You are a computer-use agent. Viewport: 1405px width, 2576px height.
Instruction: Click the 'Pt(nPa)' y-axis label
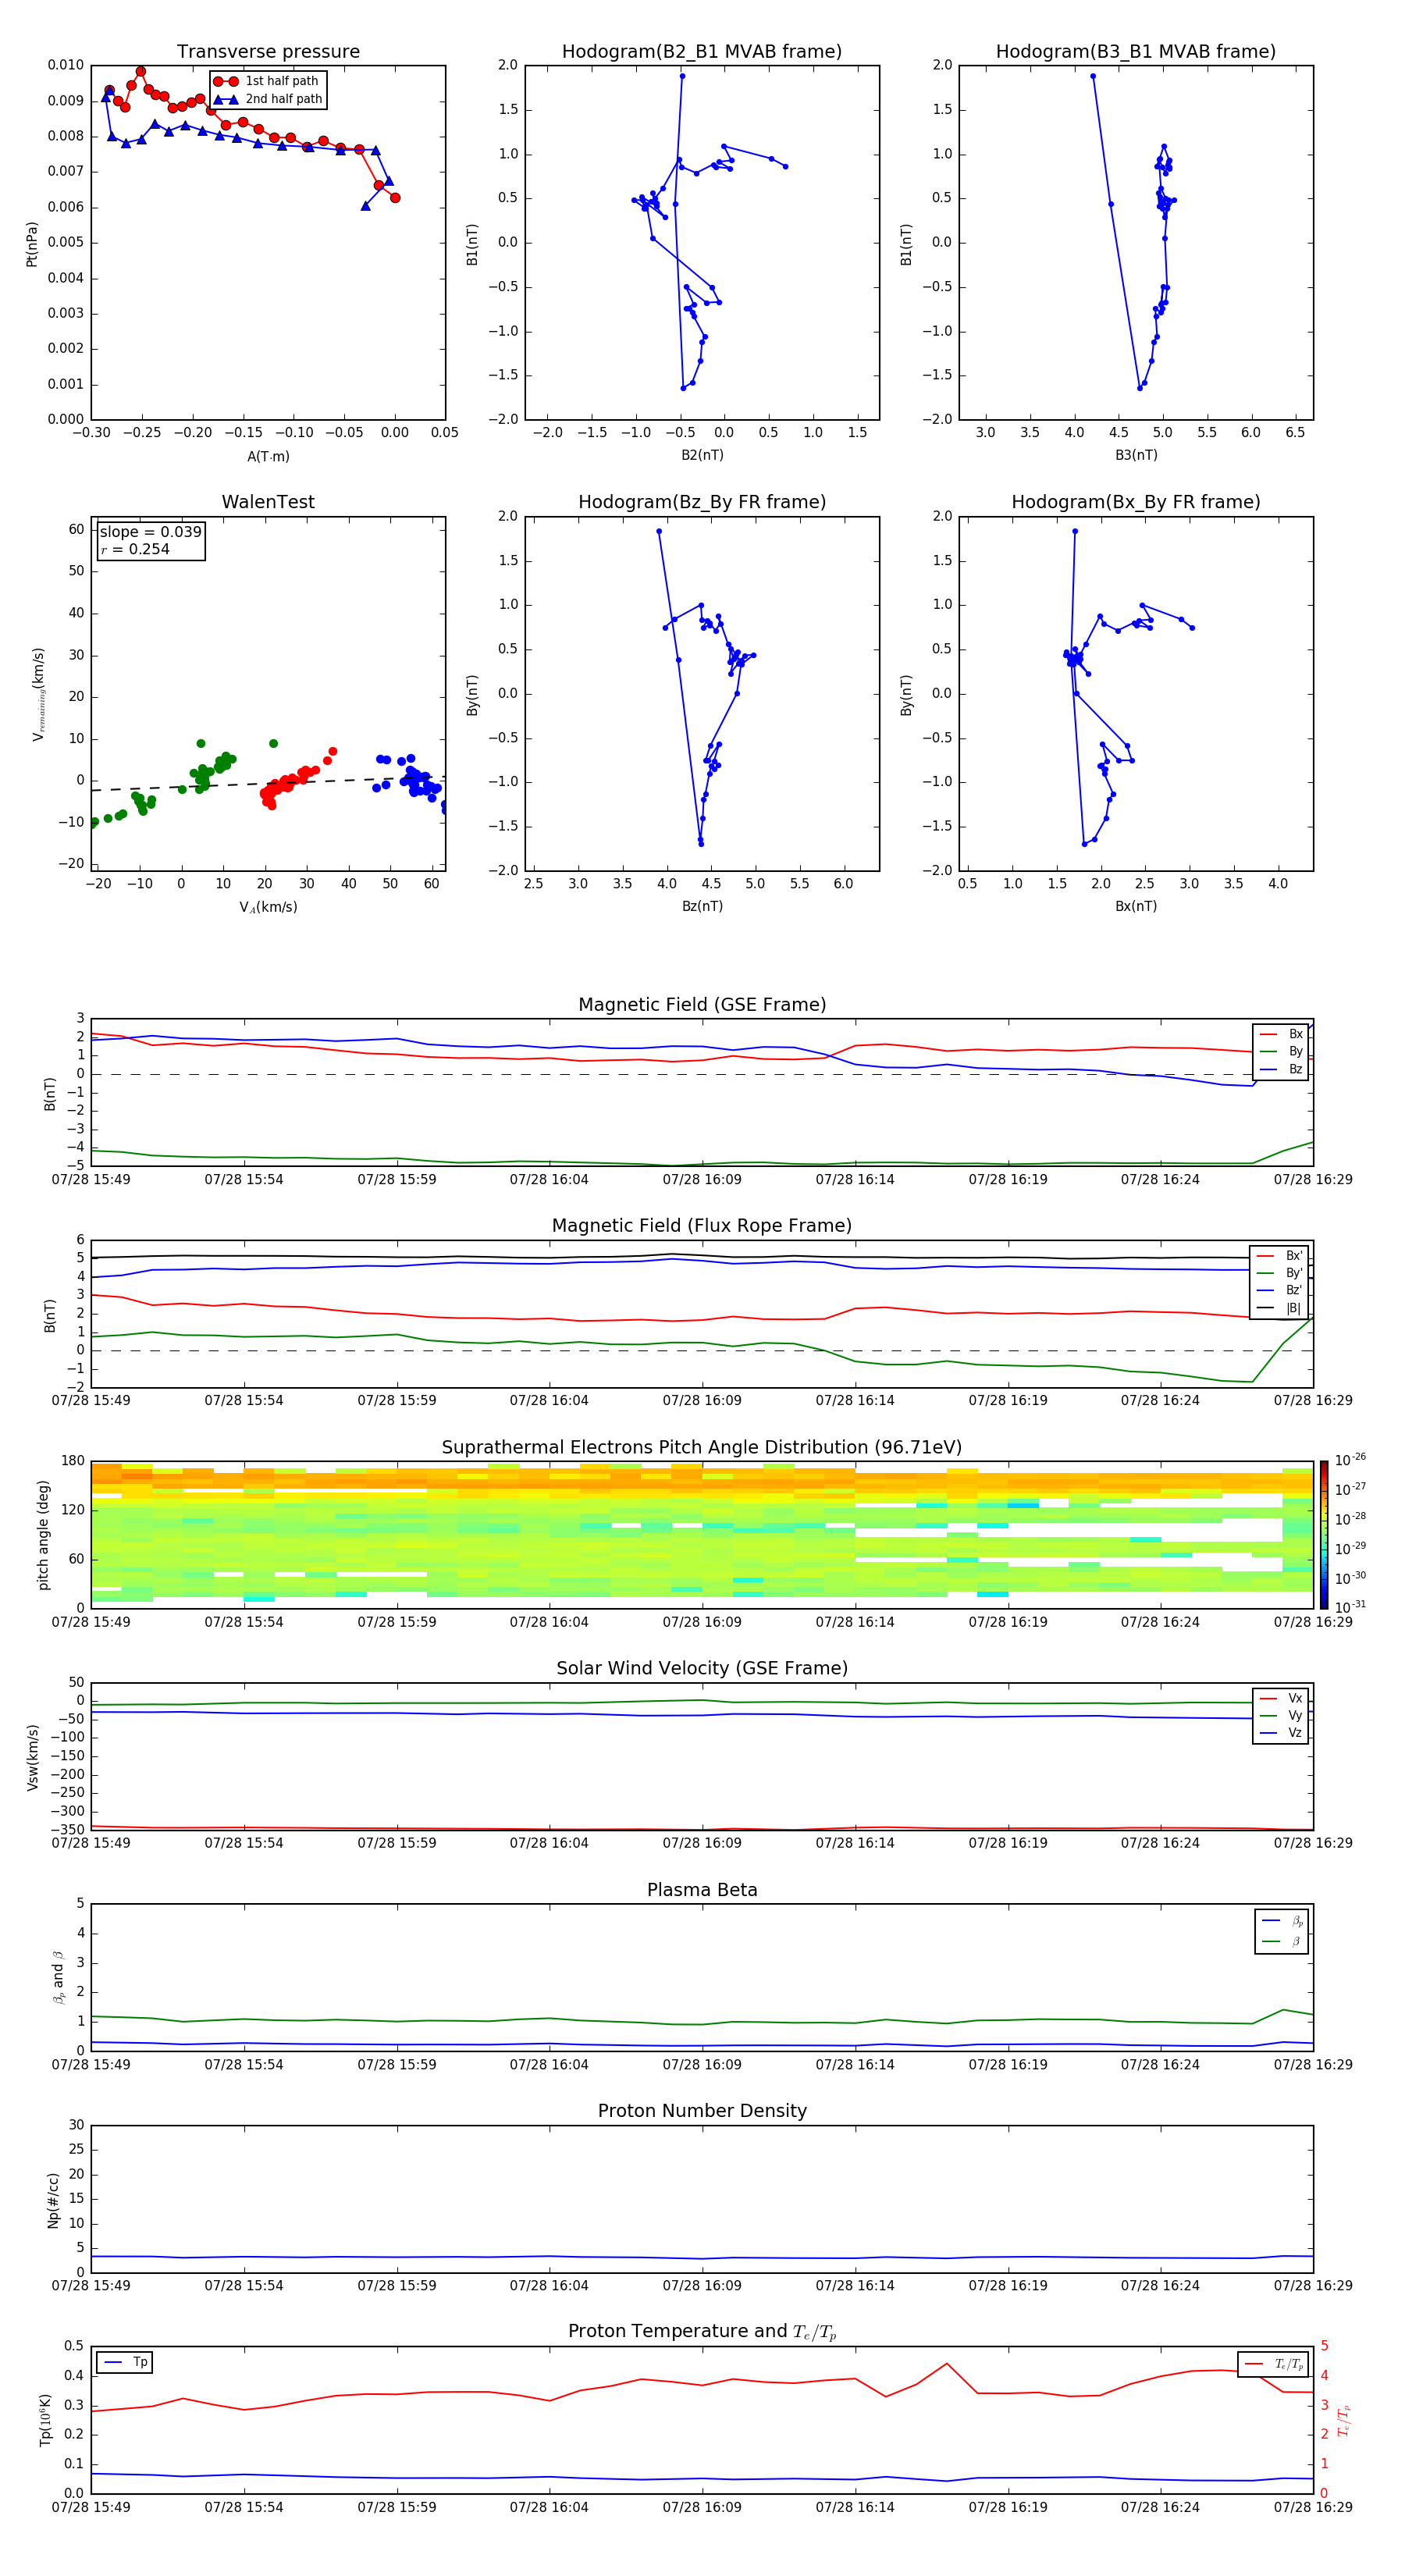31,244
